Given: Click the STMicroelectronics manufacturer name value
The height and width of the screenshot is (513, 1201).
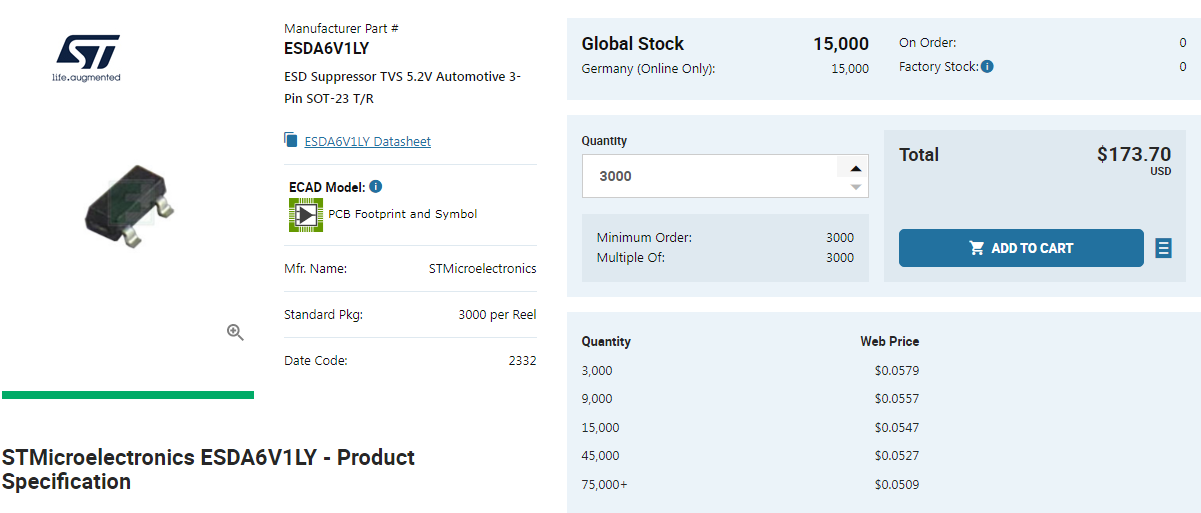Looking at the screenshot, I should coord(482,269).
